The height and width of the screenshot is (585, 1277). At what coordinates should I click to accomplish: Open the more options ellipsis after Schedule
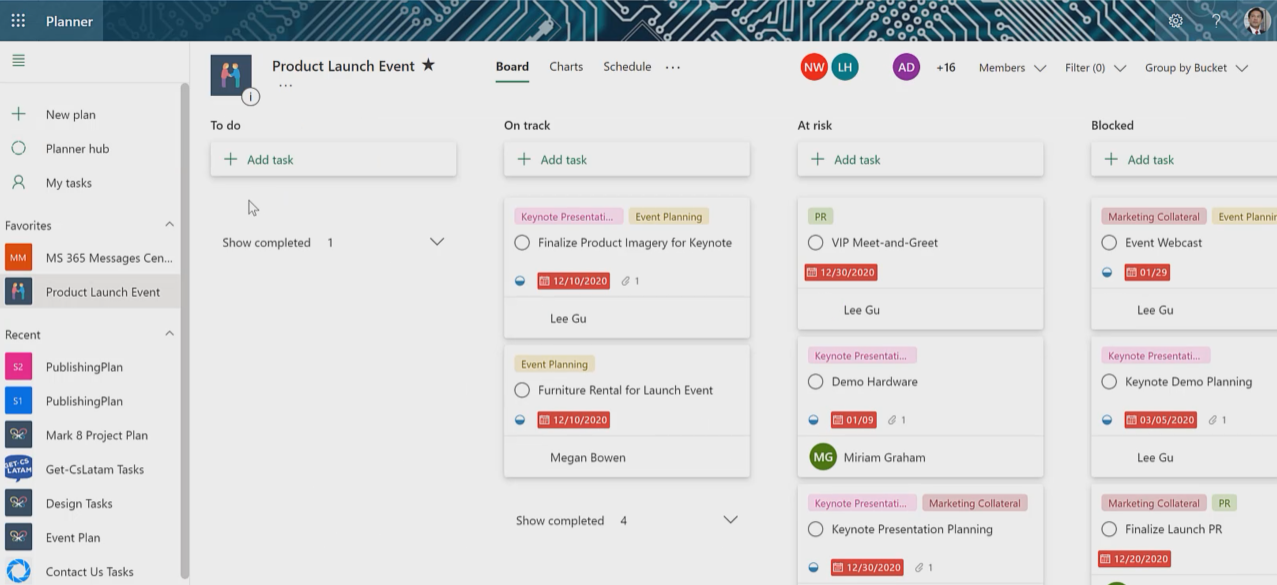pos(673,67)
